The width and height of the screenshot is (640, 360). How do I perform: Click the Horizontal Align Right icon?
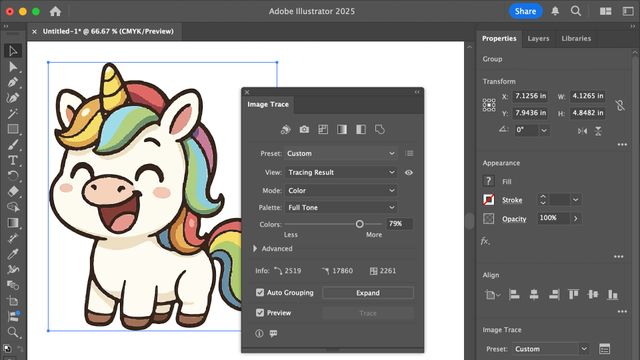coord(554,294)
